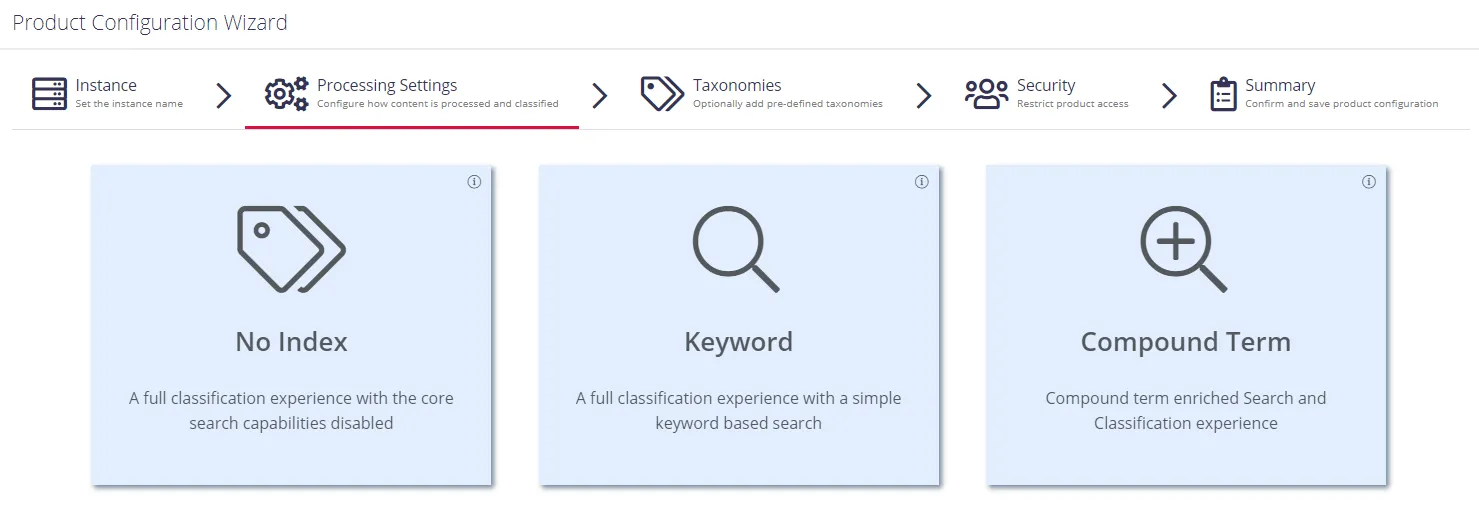
Task: Click the chevron arrow before the Summary step
Action: click(1169, 95)
